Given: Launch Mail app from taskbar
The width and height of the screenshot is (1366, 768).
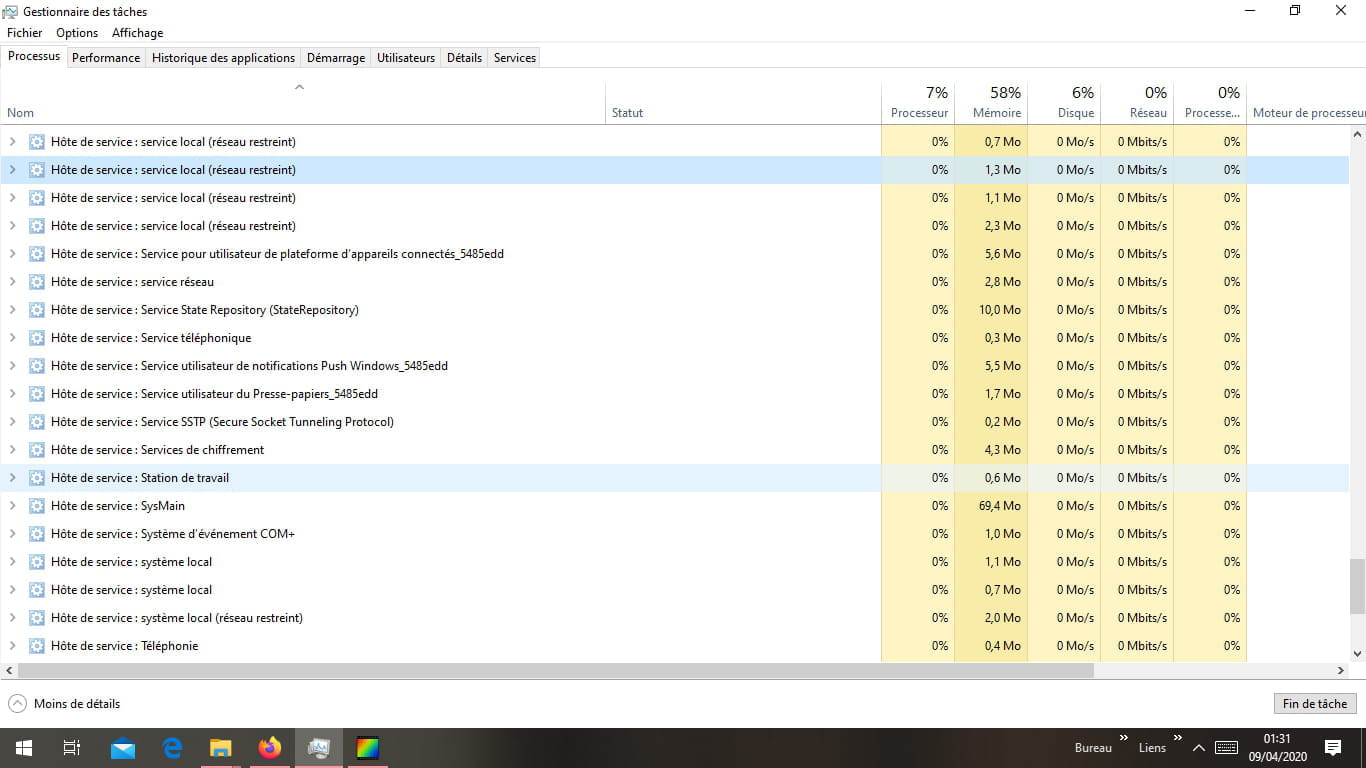Looking at the screenshot, I should tap(123, 748).
